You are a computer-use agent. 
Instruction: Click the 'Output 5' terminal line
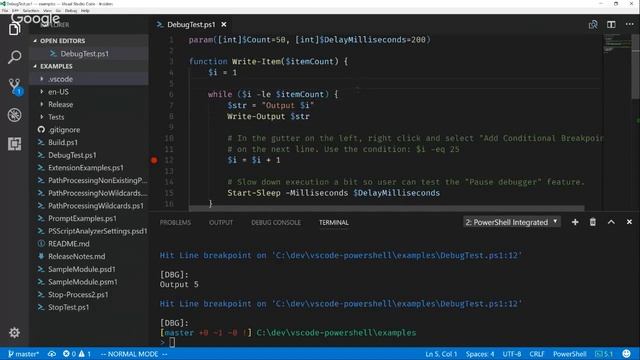(x=179, y=284)
